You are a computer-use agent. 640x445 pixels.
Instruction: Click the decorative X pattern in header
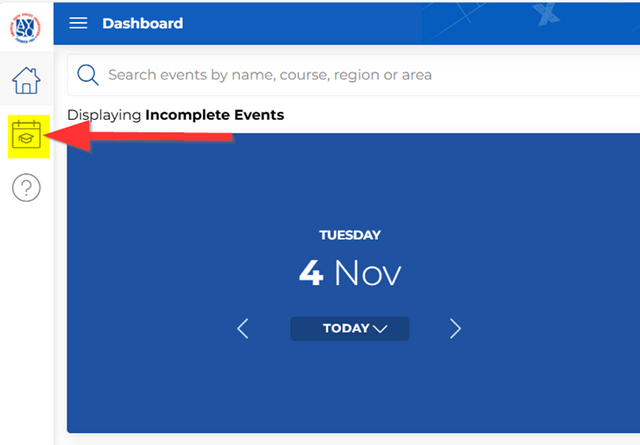pos(544,13)
